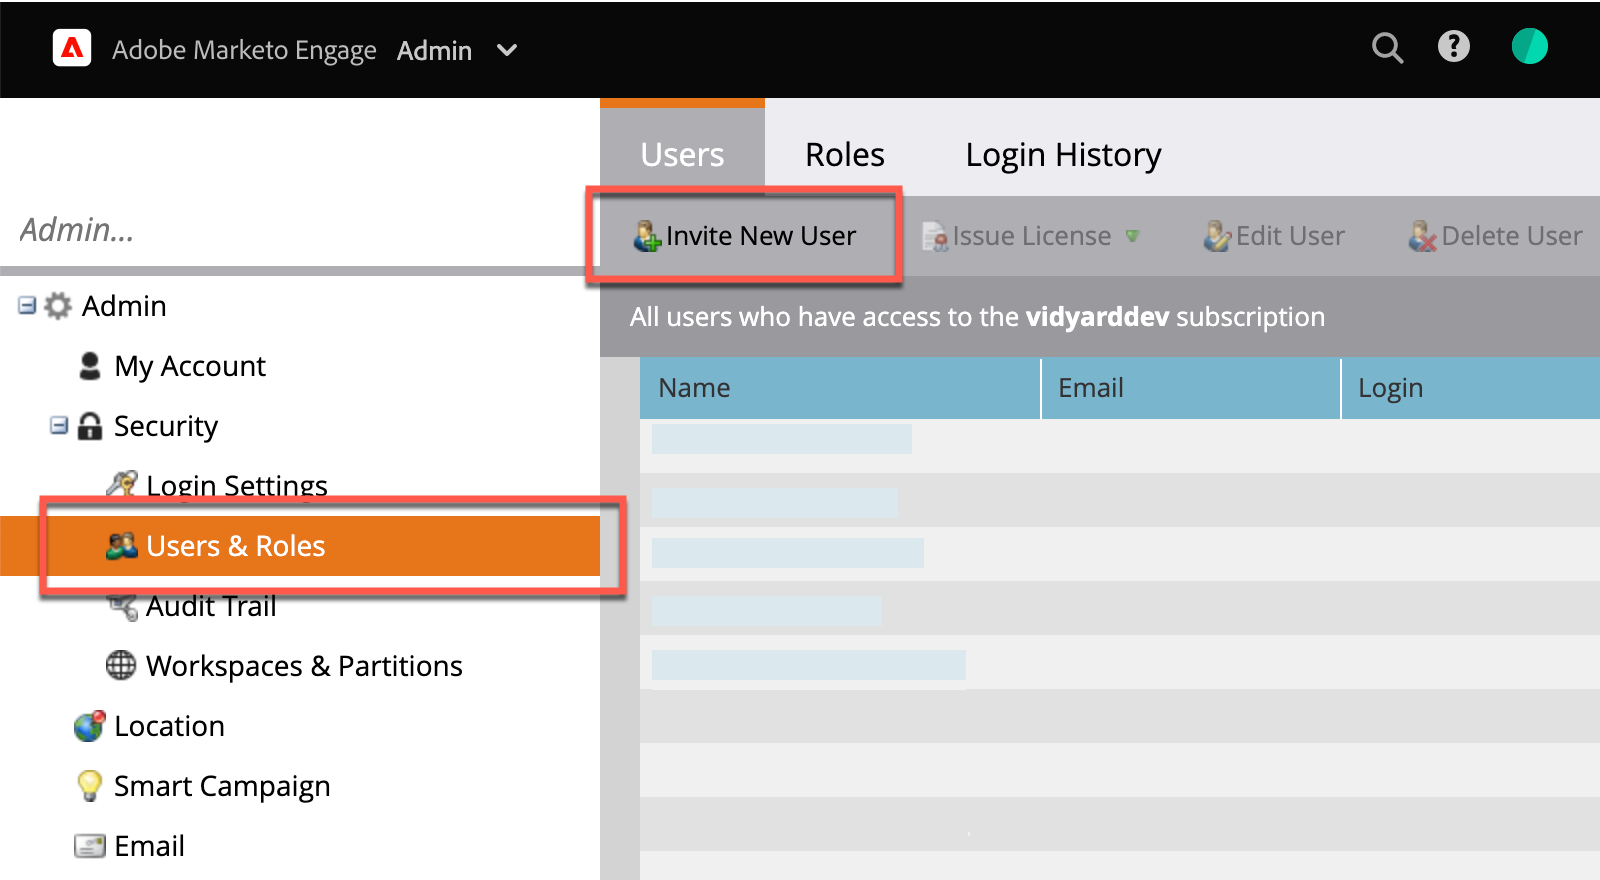This screenshot has width=1600, height=880.
Task: Open Email settings in the tree
Action: pos(149,846)
